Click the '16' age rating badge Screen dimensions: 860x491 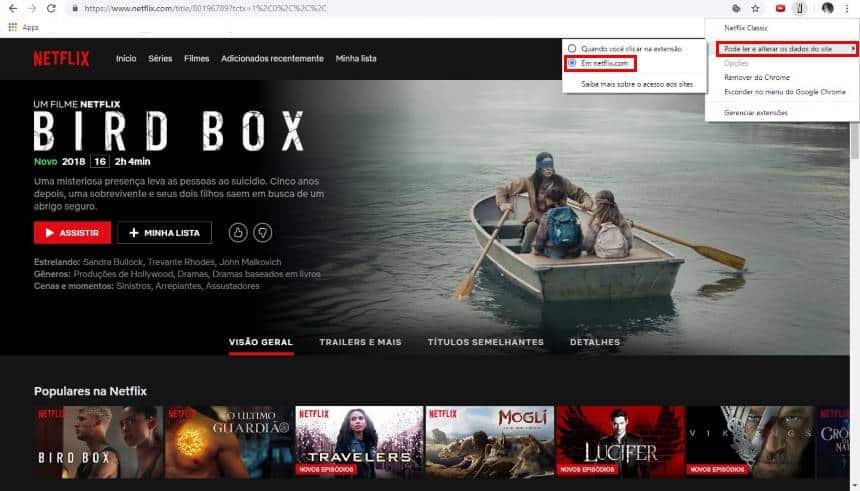pos(100,161)
